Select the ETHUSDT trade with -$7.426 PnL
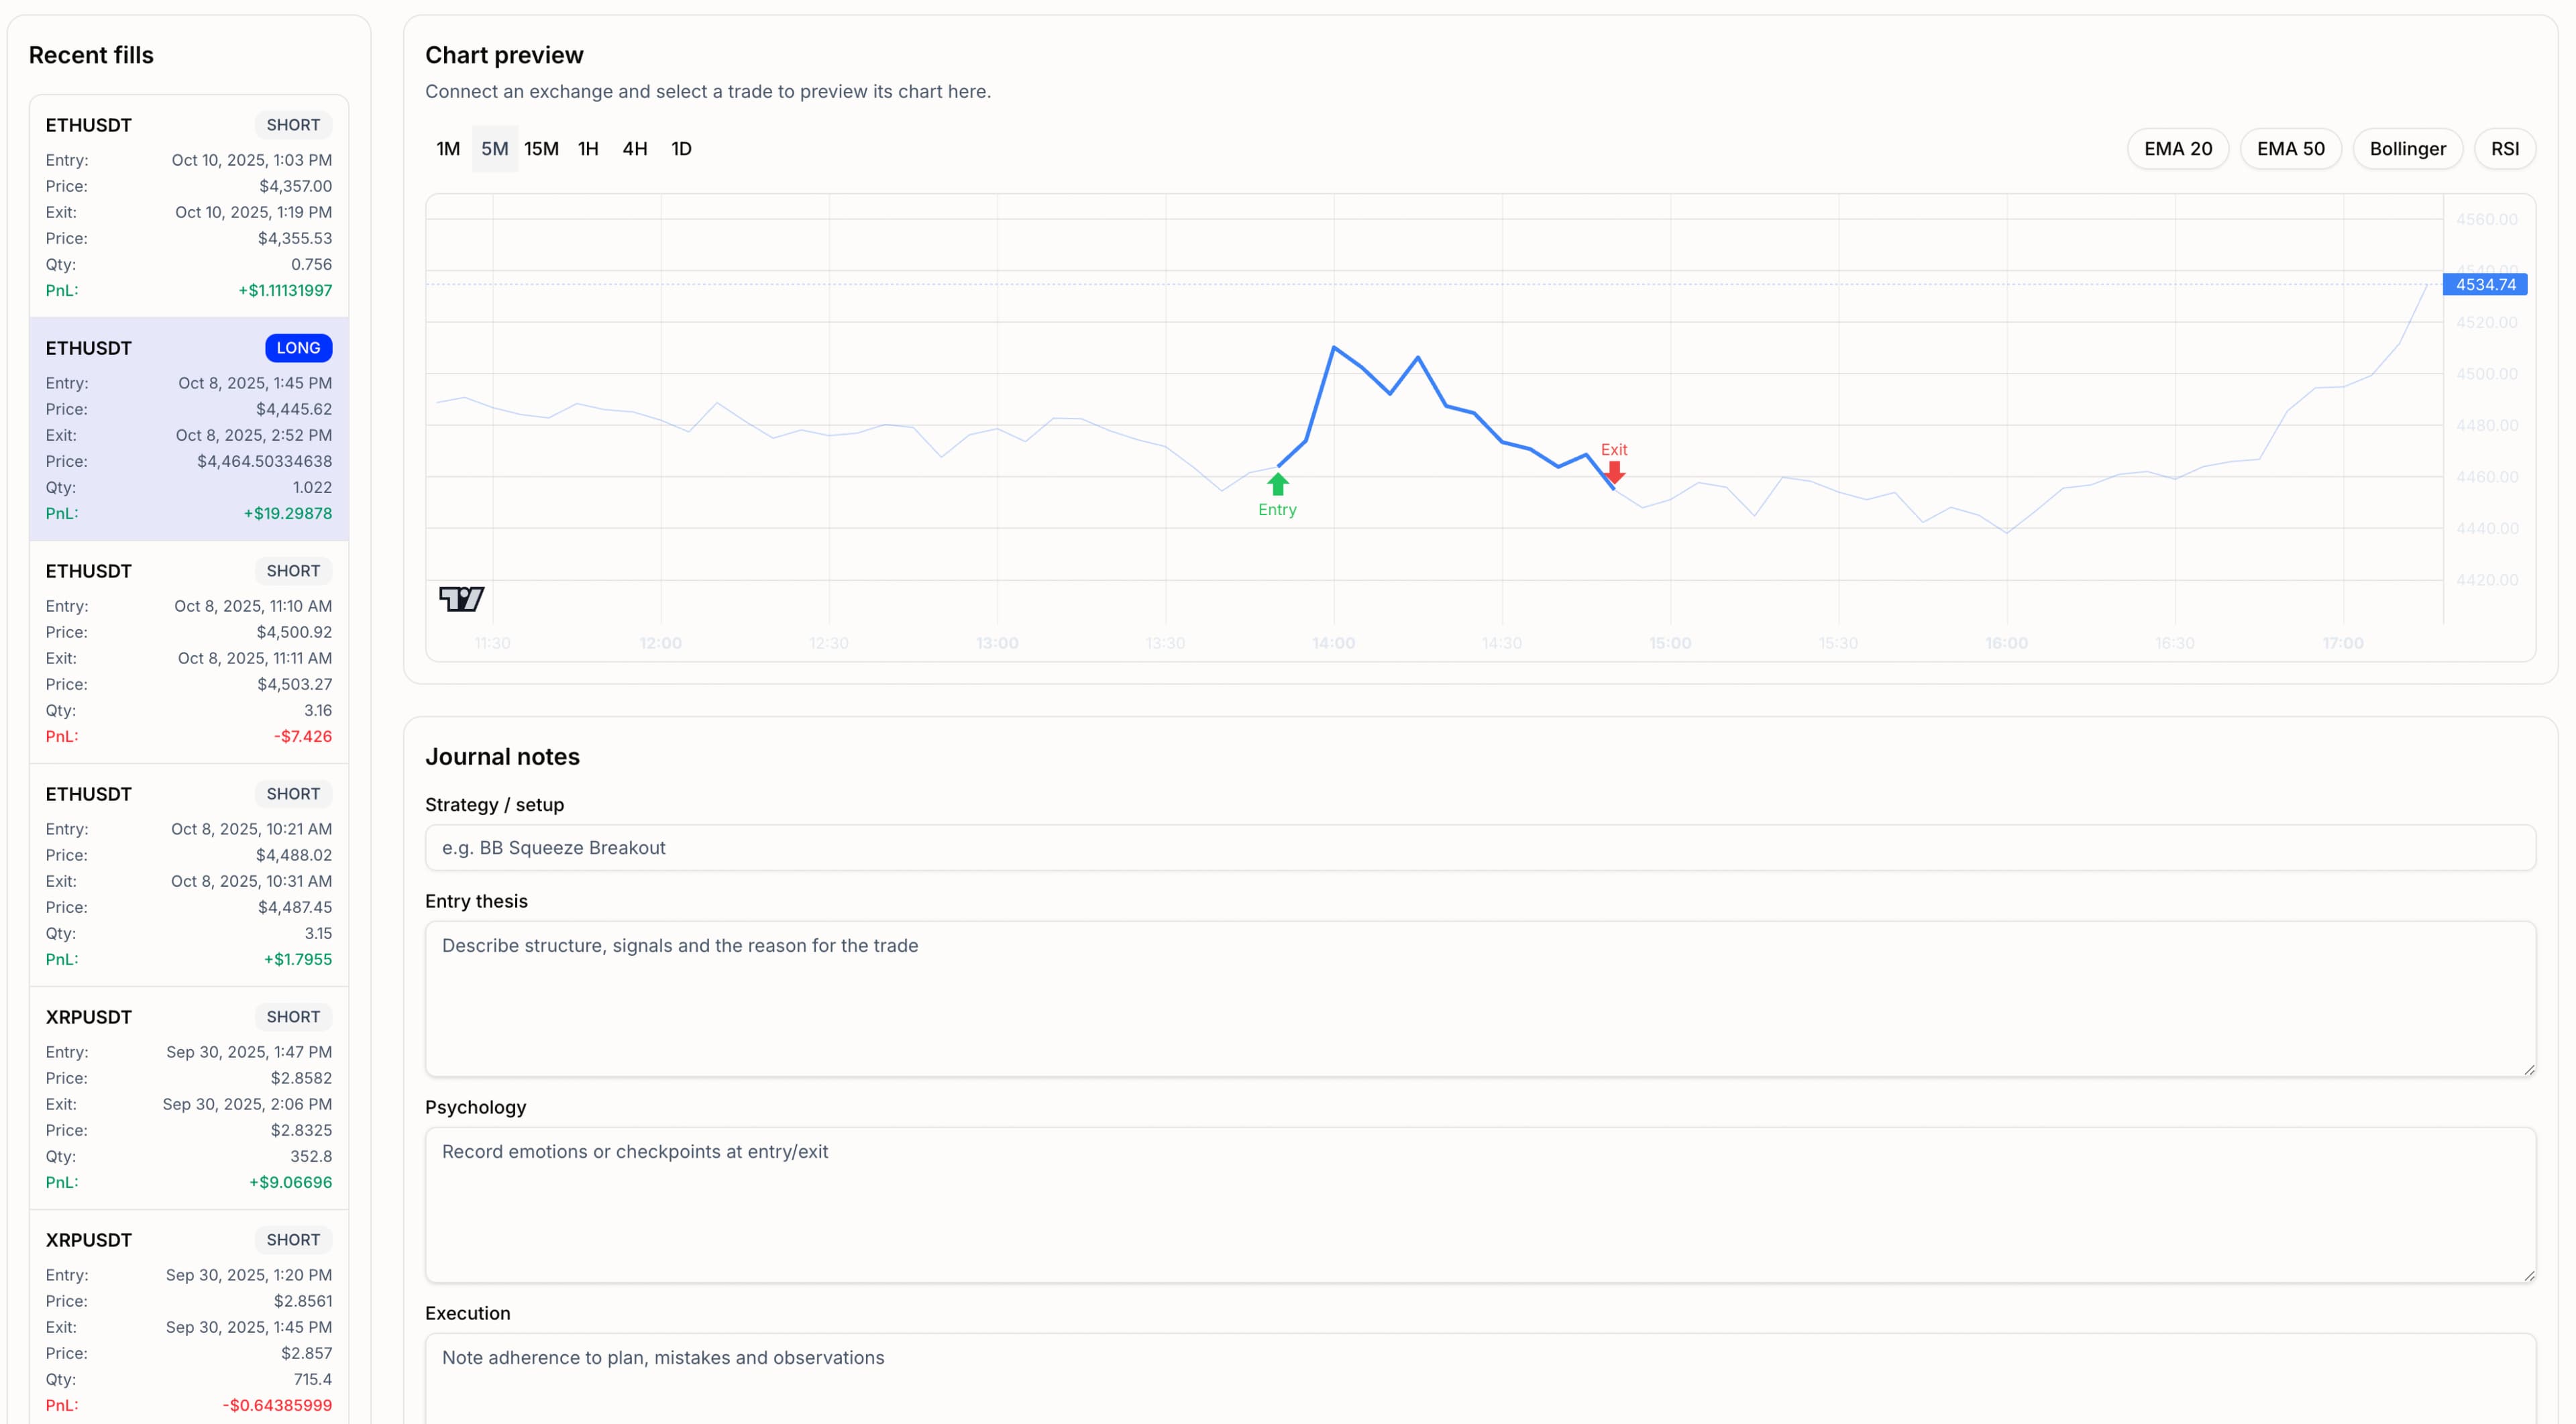The width and height of the screenshot is (2576, 1424). tap(188, 653)
